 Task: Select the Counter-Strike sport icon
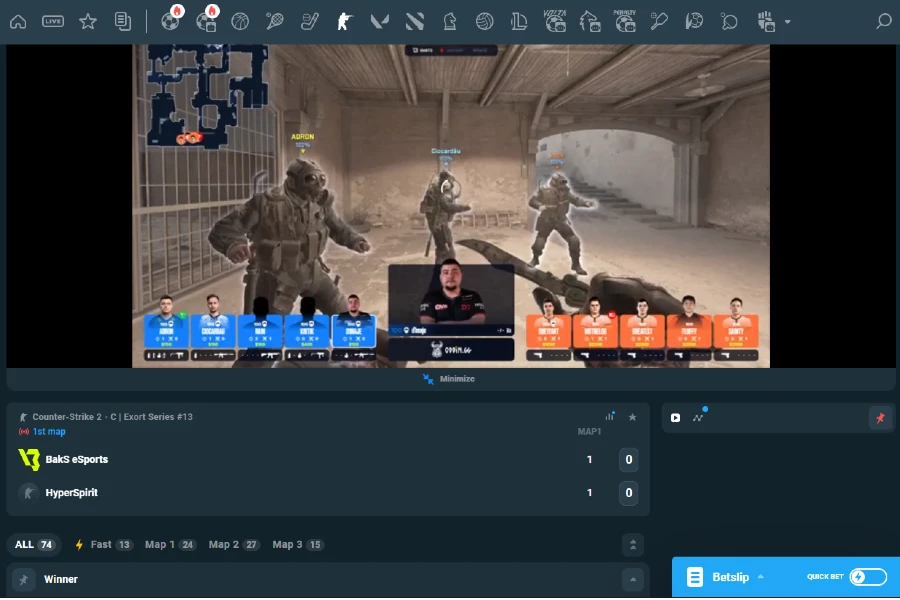(344, 21)
